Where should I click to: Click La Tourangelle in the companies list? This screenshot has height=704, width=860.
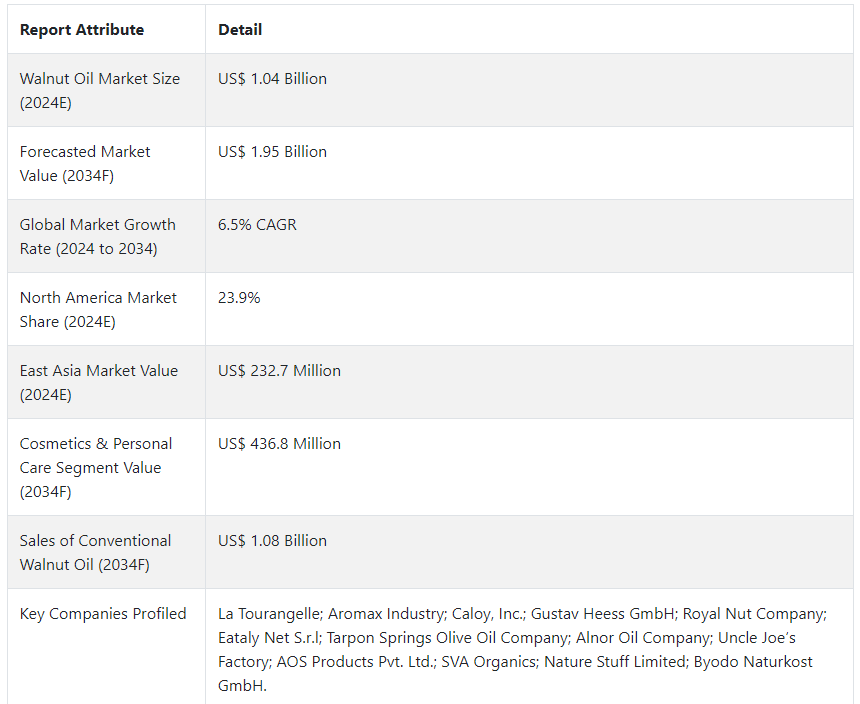click(x=269, y=614)
